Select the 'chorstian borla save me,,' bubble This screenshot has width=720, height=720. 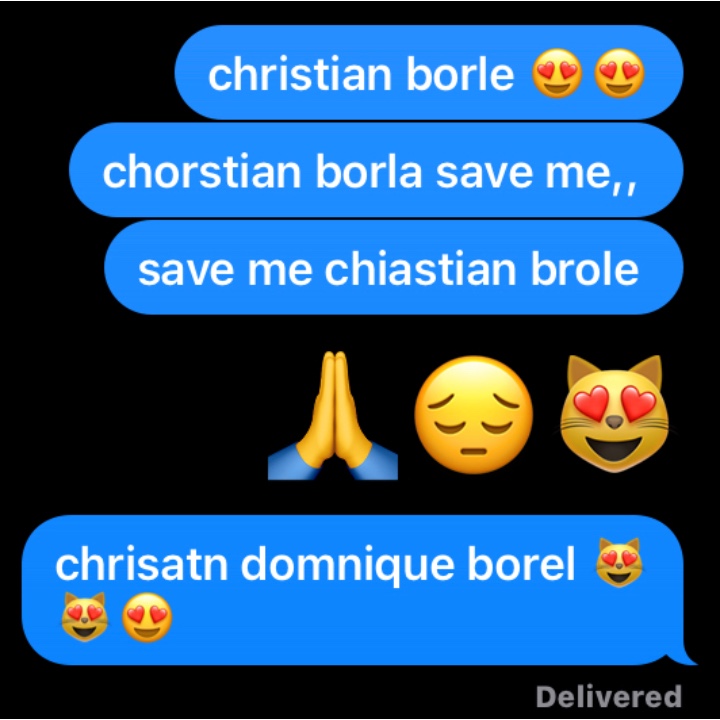(x=376, y=170)
